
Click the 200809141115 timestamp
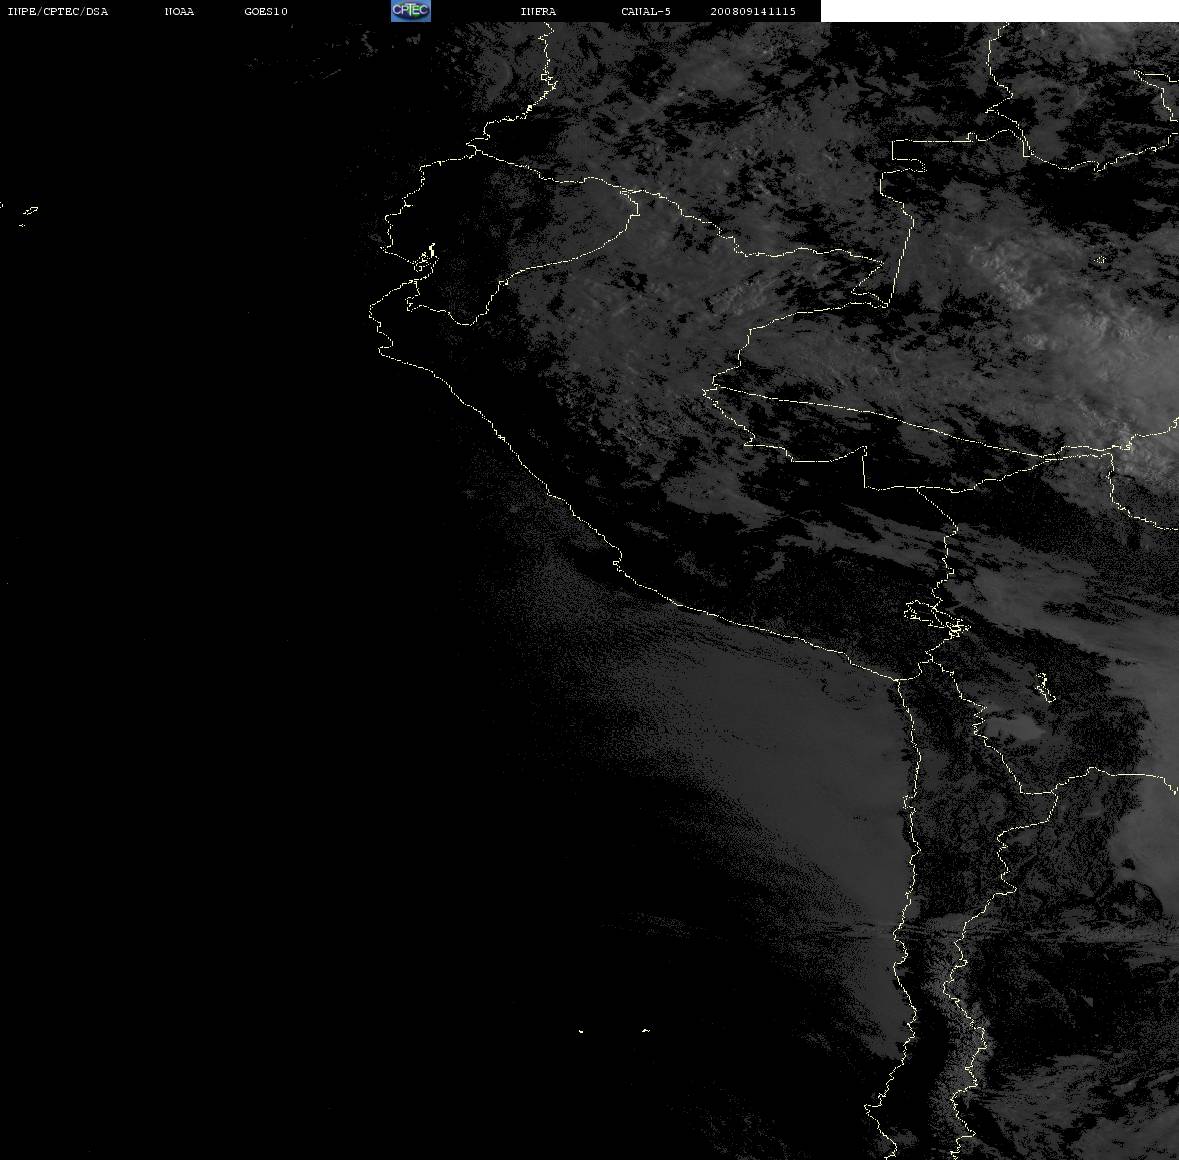753,11
